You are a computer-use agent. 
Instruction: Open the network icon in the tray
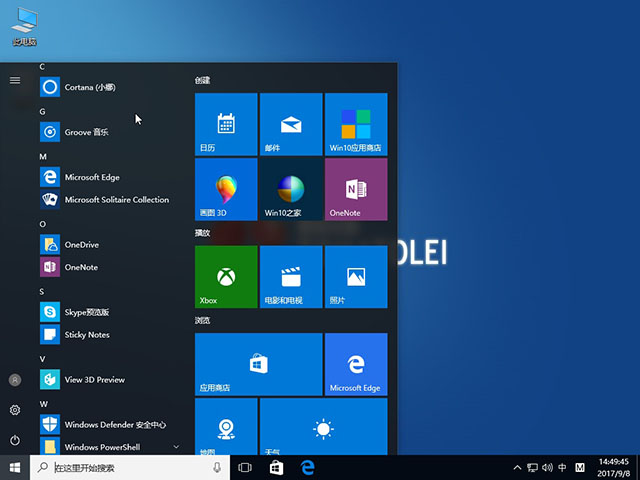(x=532, y=467)
